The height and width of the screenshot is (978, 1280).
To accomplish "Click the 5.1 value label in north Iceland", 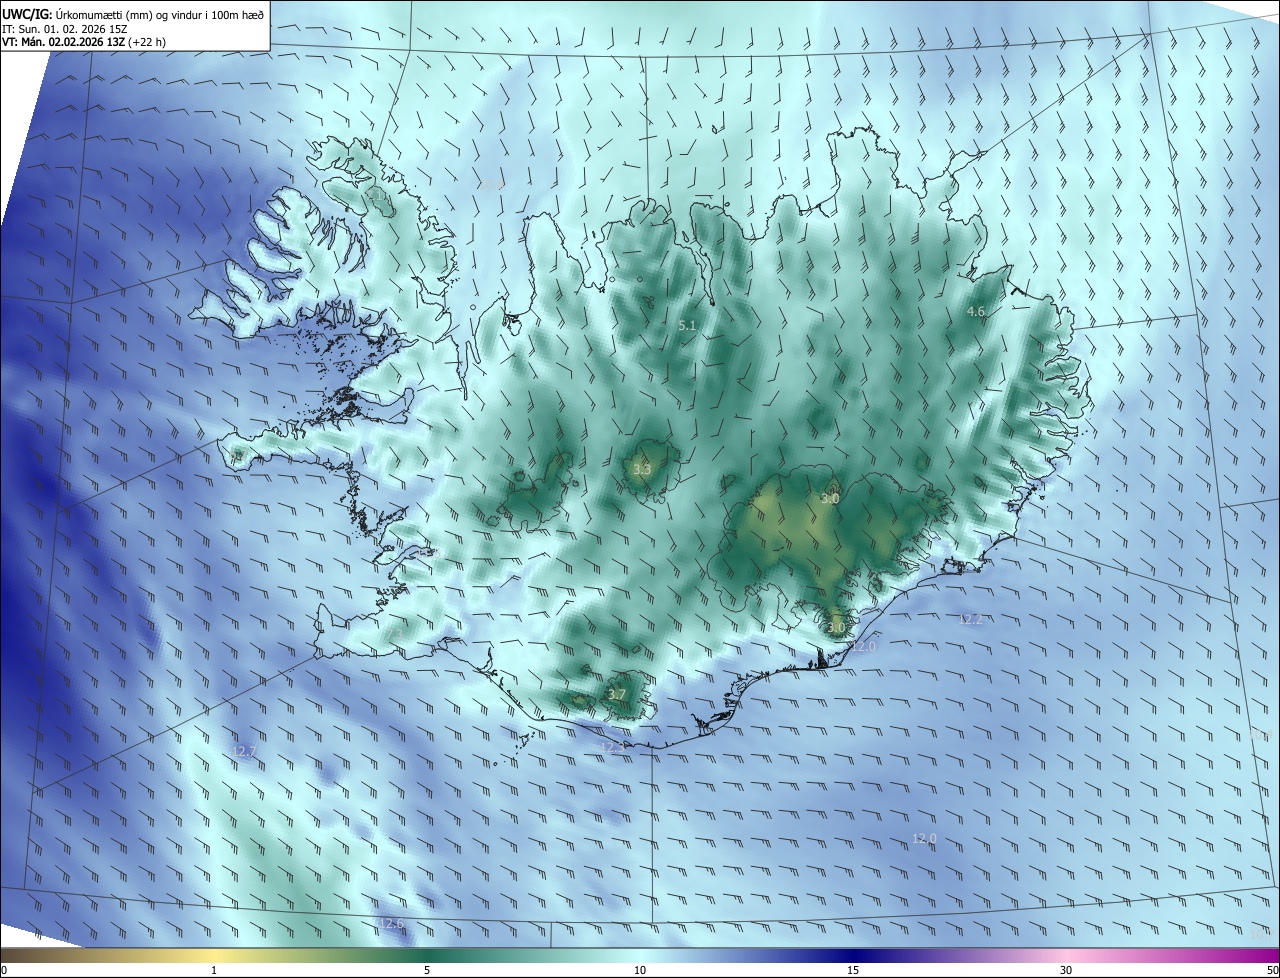I will pos(687,326).
